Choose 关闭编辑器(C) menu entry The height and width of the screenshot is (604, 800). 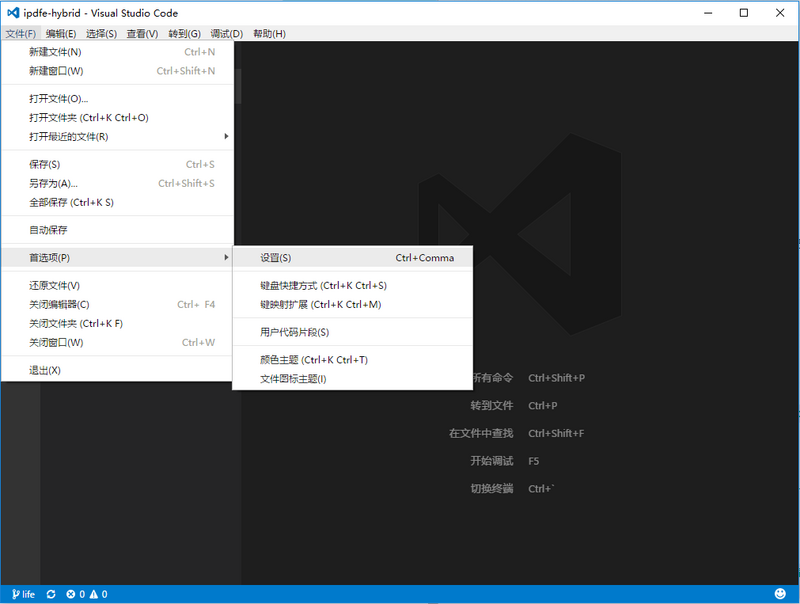pos(117,305)
